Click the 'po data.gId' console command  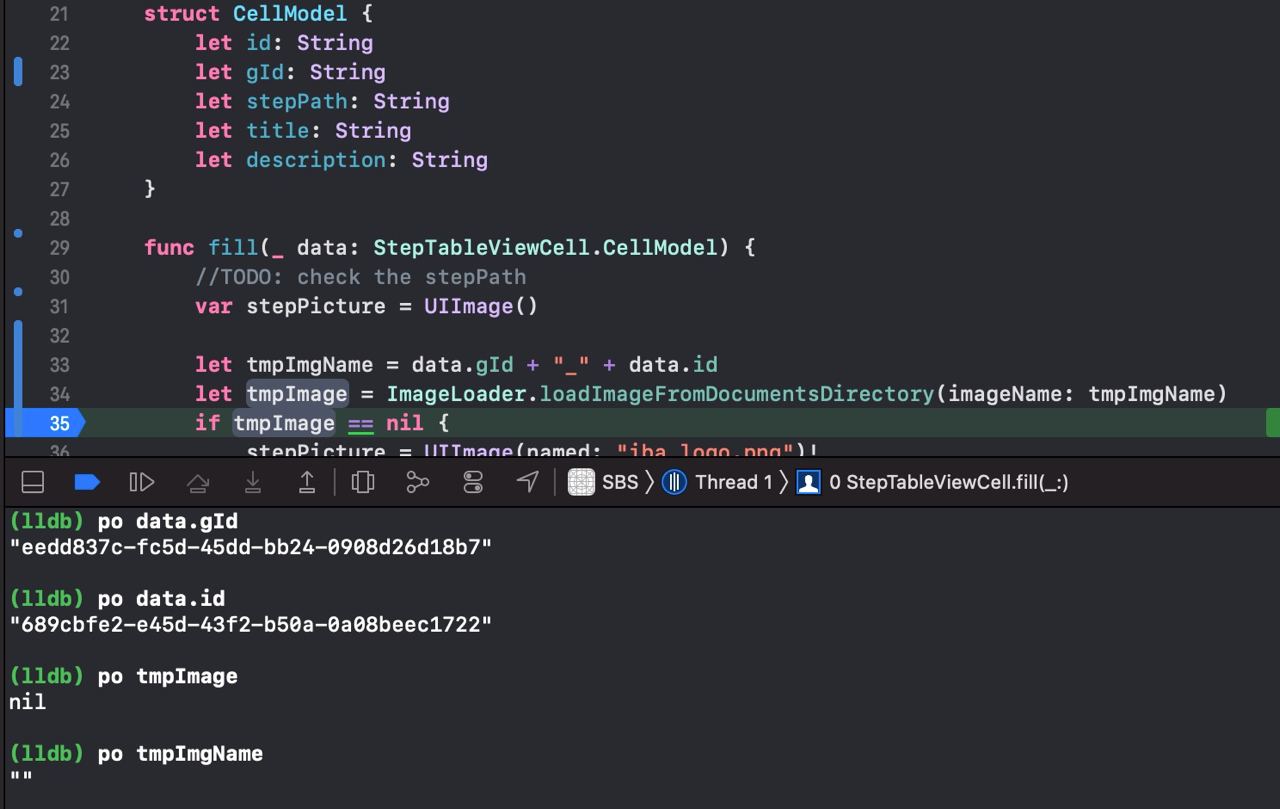(168, 521)
